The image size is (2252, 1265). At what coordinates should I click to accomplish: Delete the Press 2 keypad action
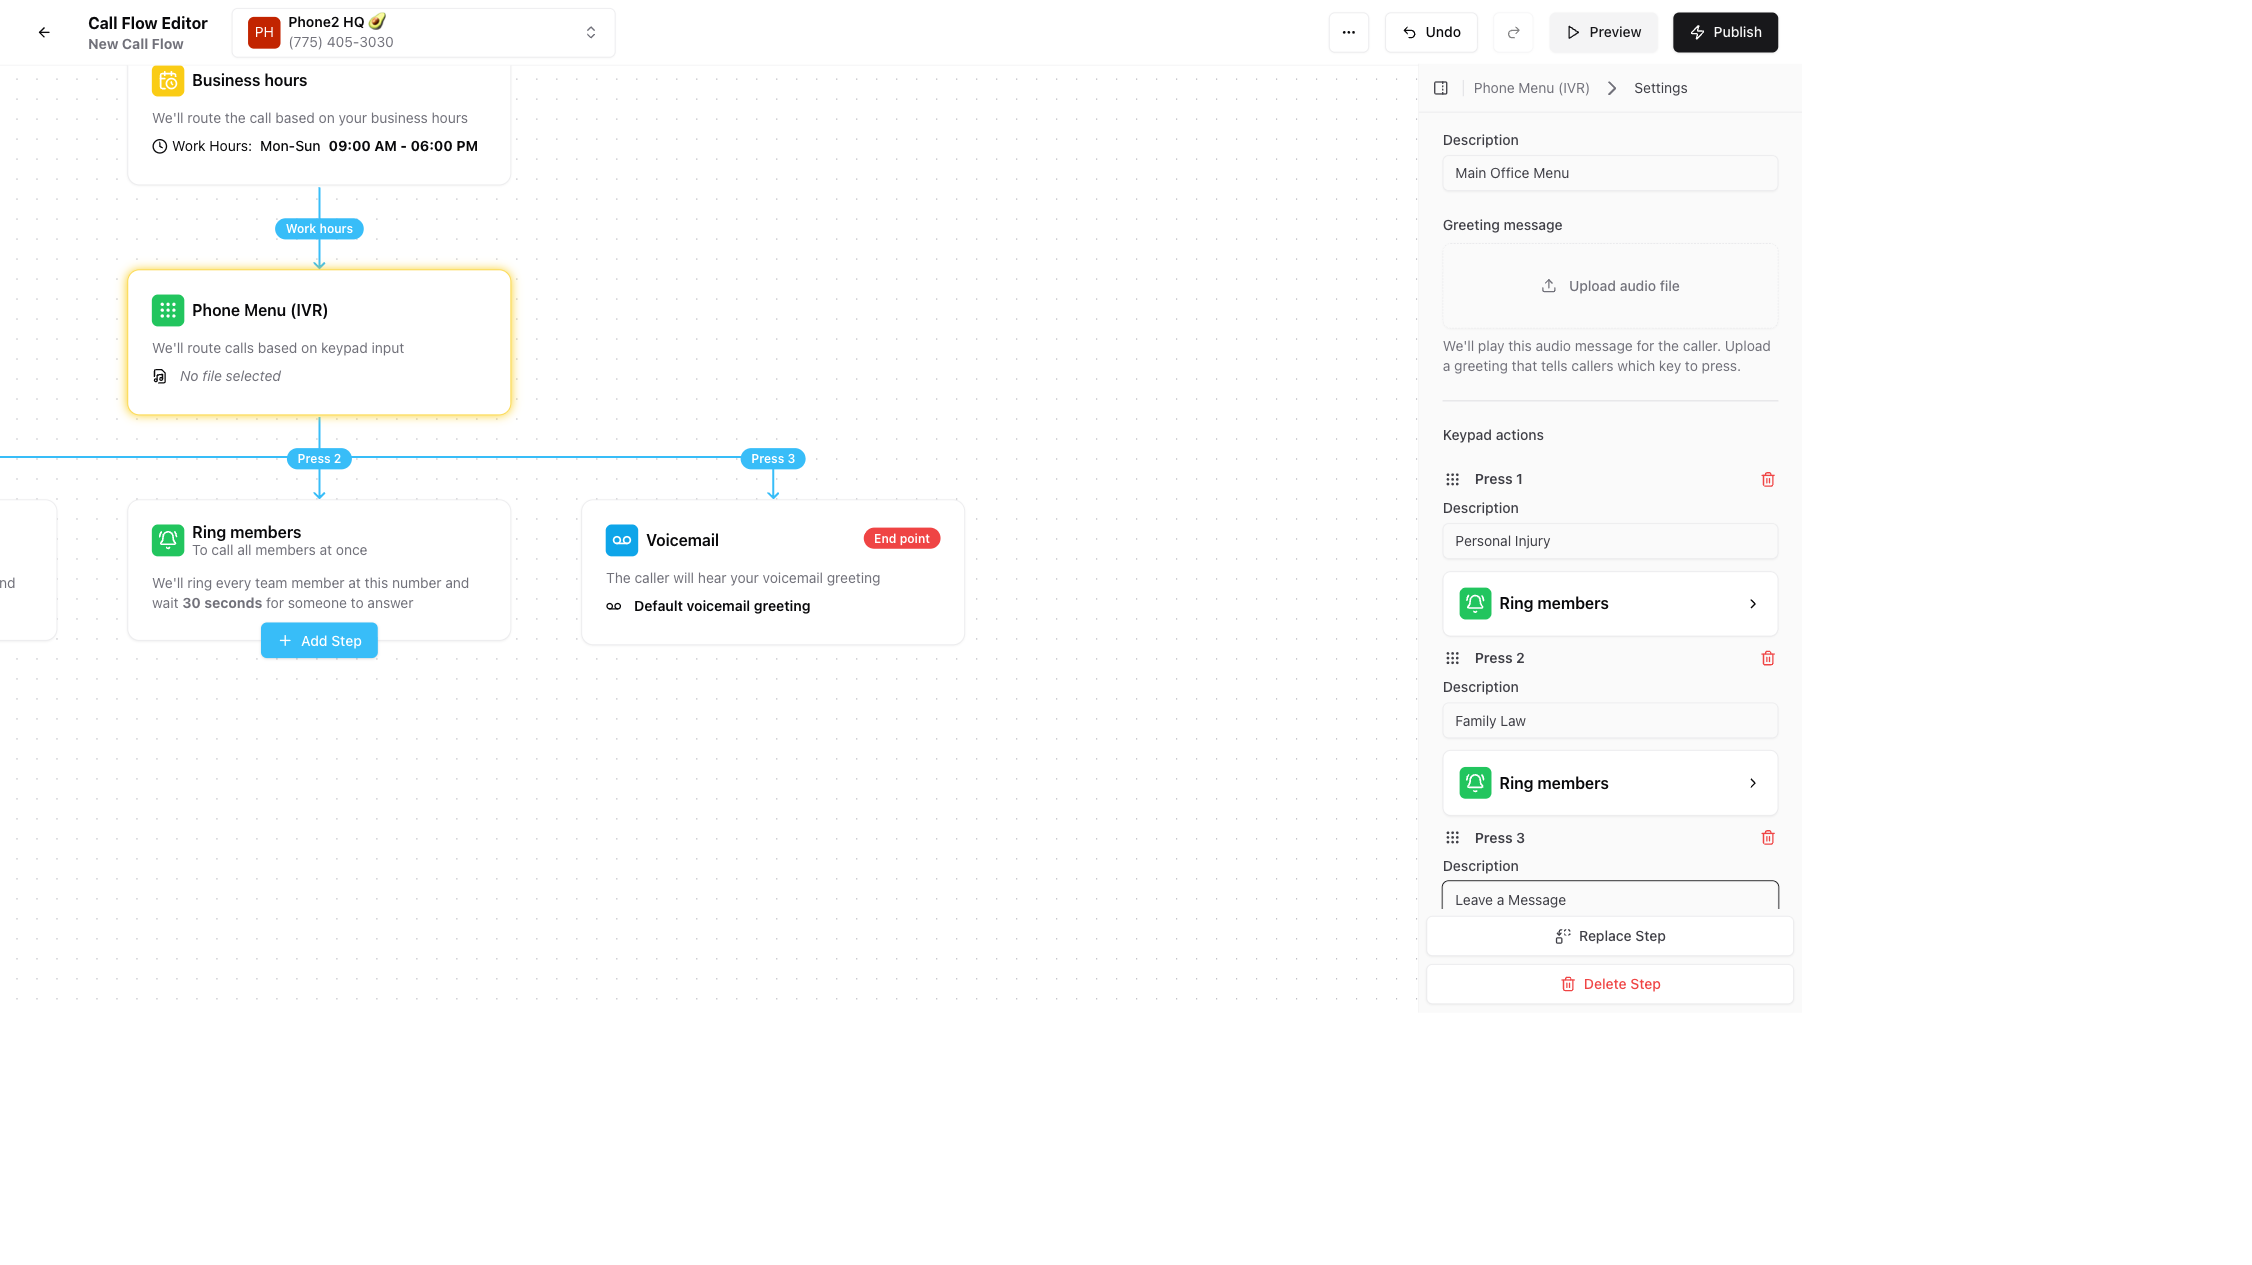(1768, 658)
